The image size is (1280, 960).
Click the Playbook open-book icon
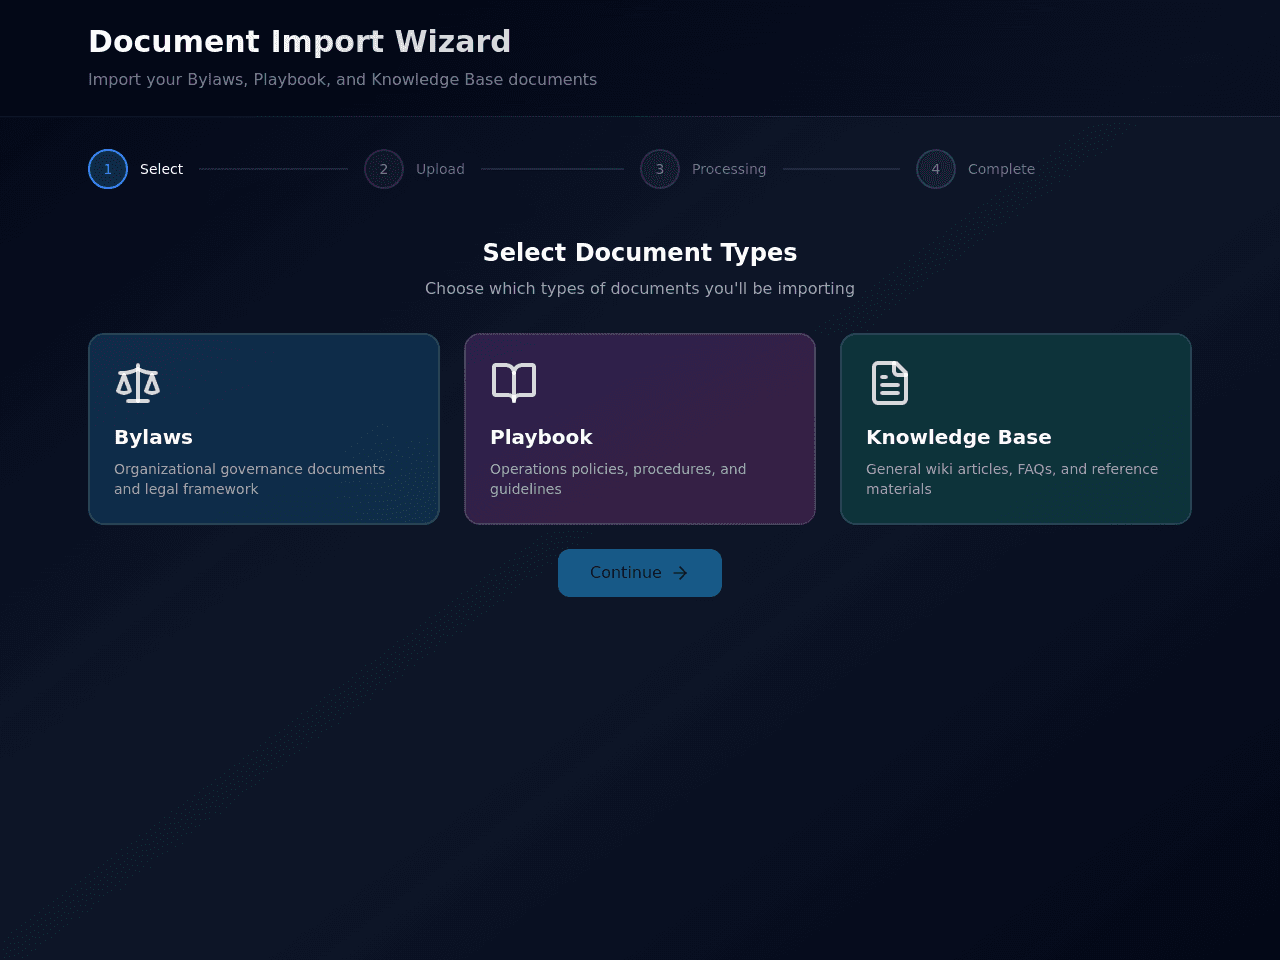point(514,383)
